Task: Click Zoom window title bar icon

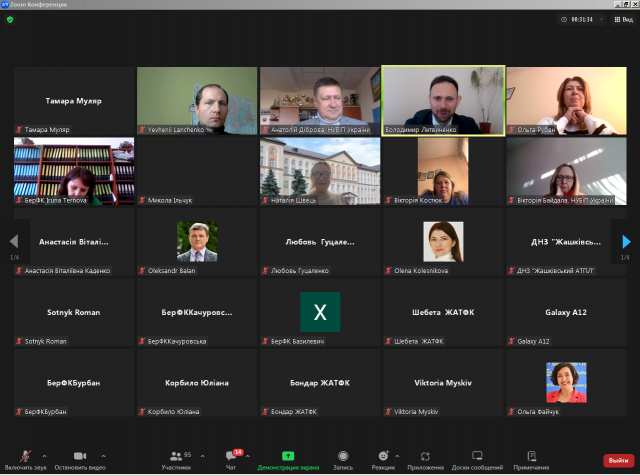Action: point(4,4)
